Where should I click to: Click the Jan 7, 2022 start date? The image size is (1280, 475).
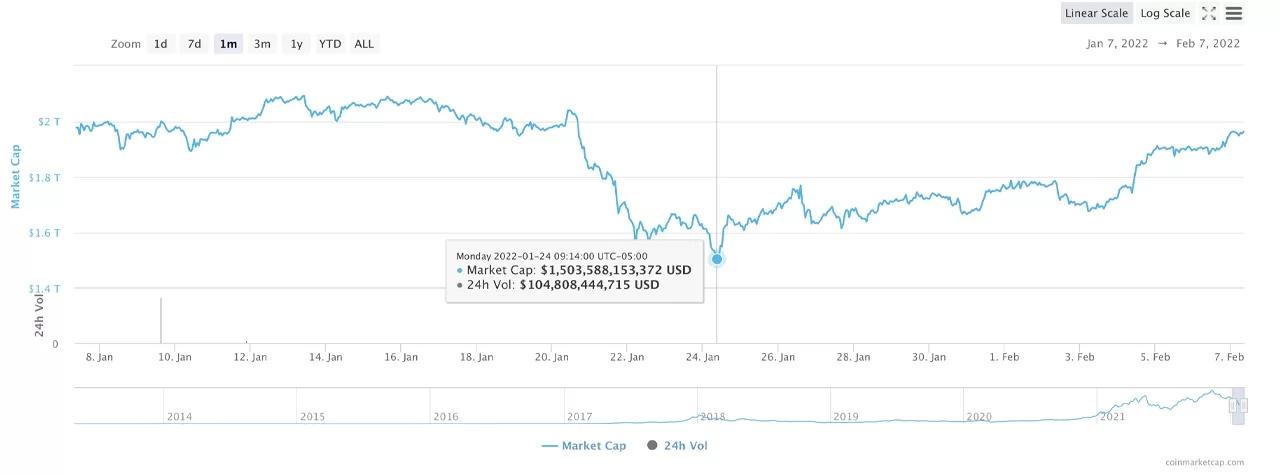tap(1119, 43)
